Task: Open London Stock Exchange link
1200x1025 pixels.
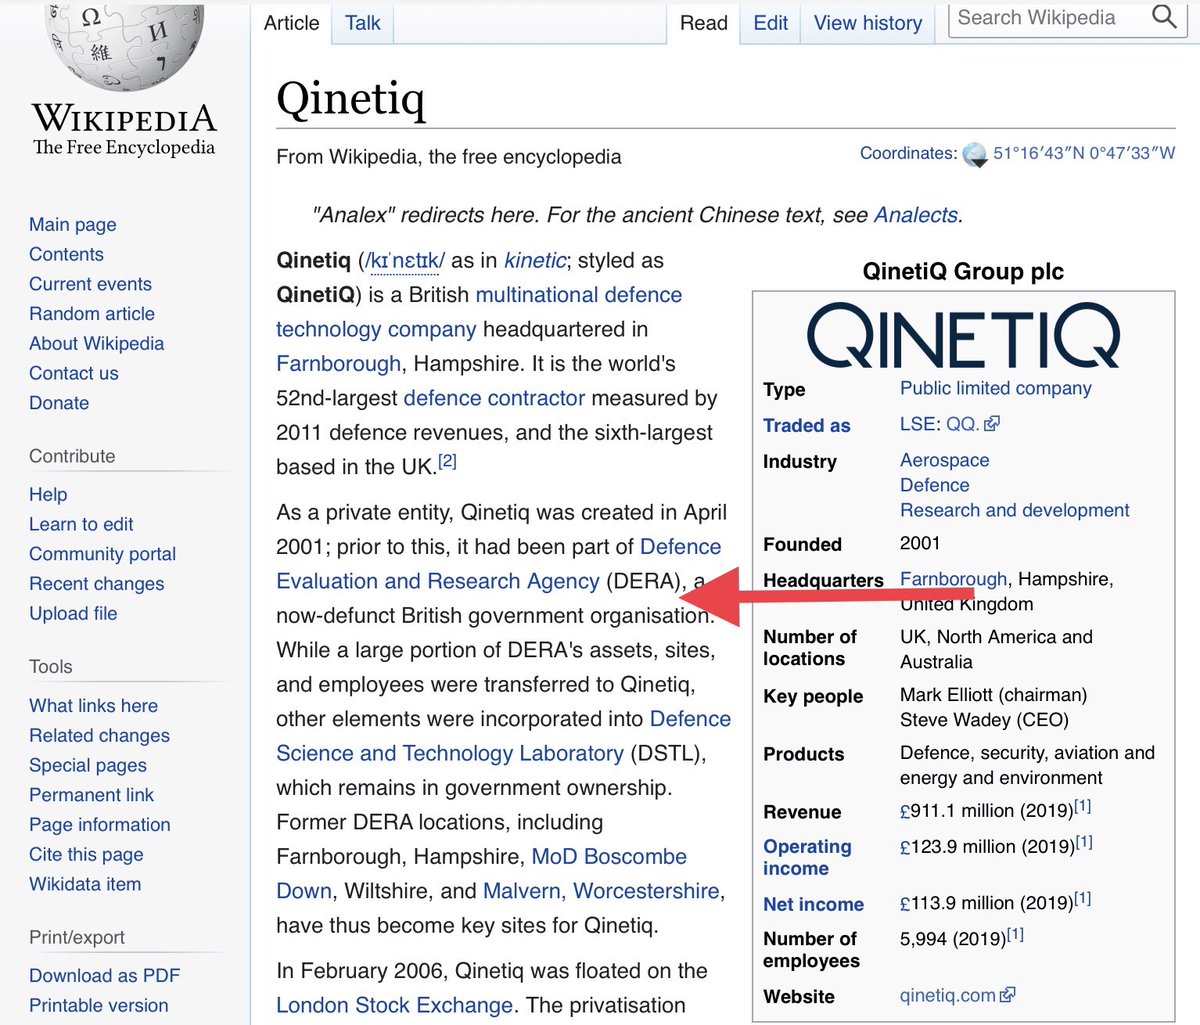Action: click(x=394, y=1005)
